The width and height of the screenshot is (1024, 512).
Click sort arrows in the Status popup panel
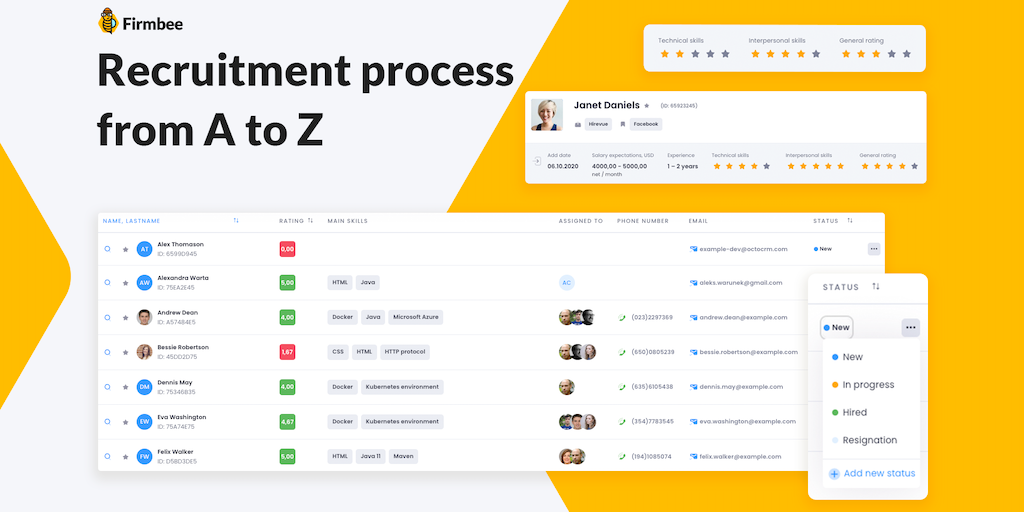click(876, 287)
